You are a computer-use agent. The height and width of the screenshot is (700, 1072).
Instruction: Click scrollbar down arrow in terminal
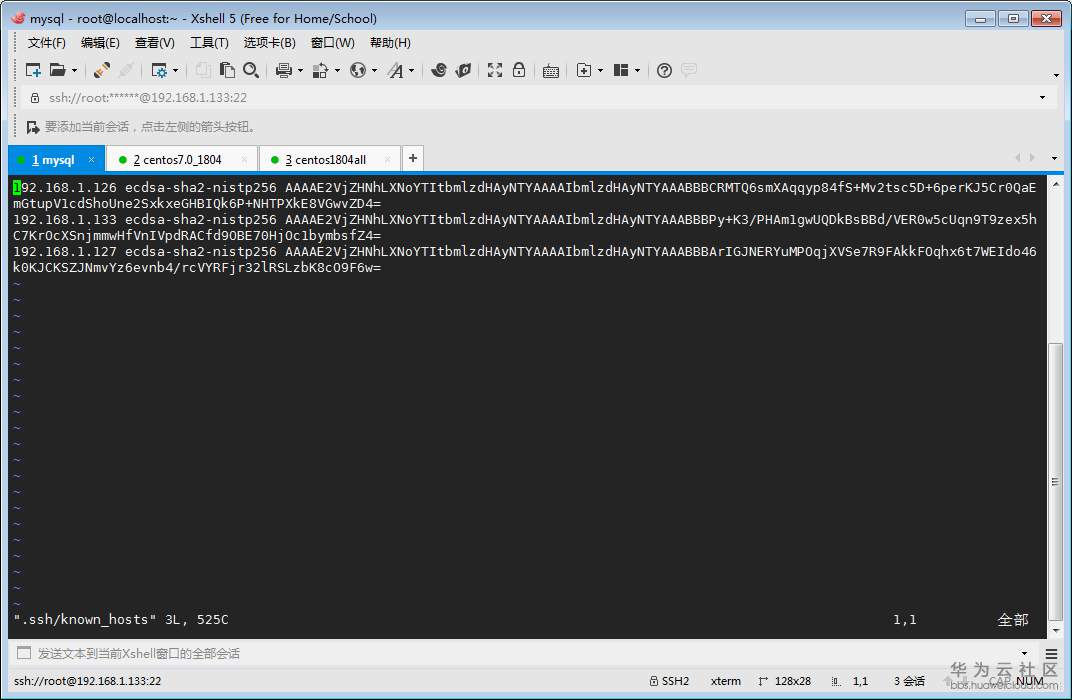click(x=1056, y=630)
